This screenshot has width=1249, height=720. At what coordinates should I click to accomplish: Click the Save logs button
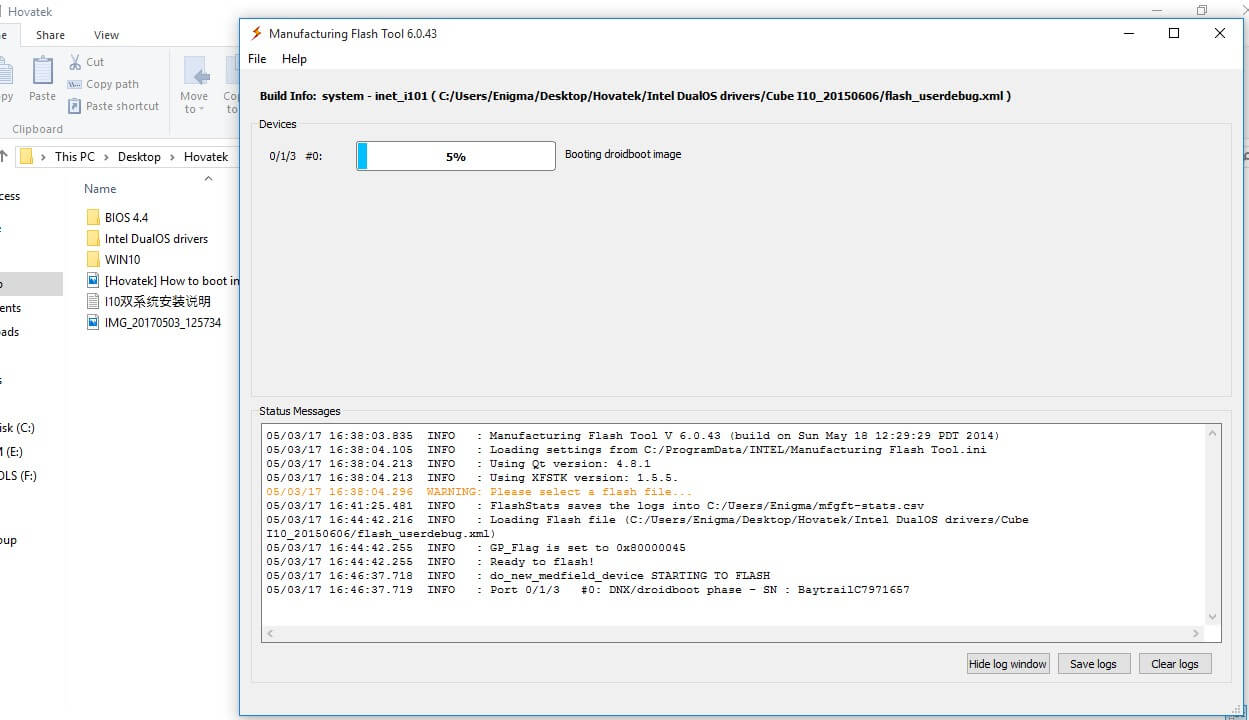click(1093, 663)
